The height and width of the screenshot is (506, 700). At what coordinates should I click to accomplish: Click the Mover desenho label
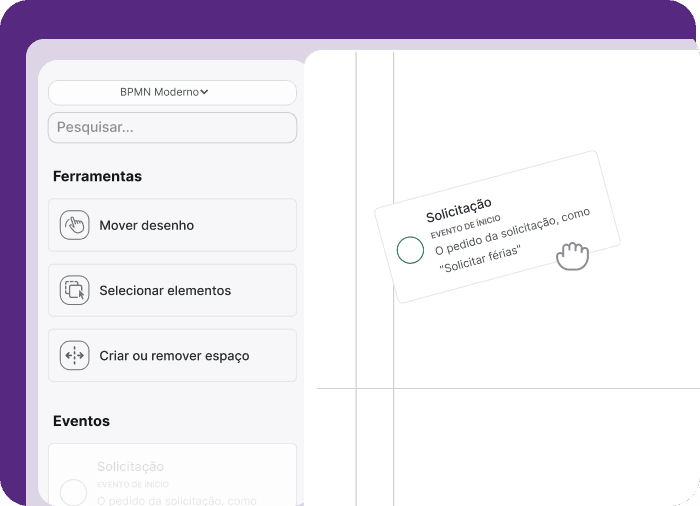[146, 226]
